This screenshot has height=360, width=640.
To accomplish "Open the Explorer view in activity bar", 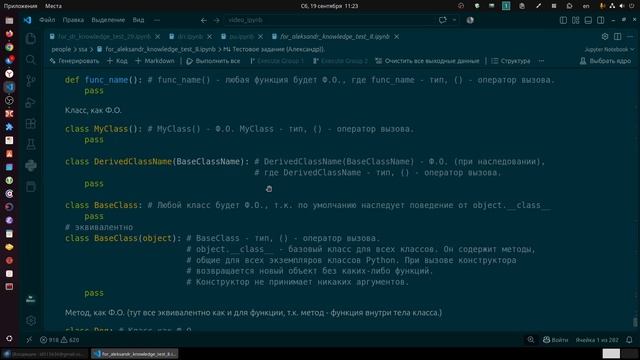I will [31, 39].
